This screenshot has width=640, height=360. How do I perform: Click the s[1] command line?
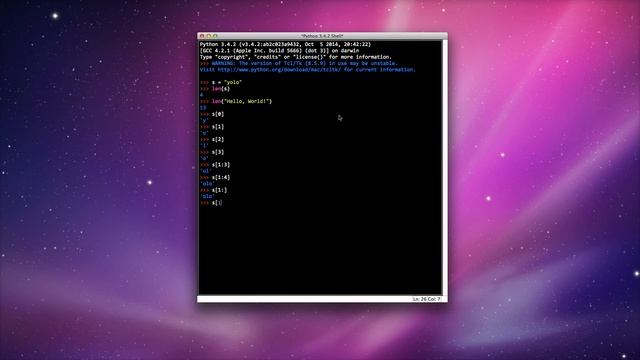pos(212,127)
